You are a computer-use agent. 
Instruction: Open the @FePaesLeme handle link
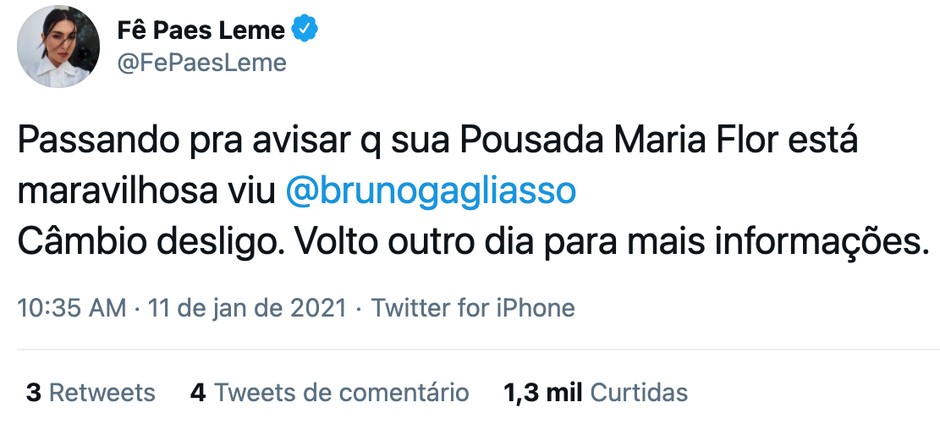(202, 63)
